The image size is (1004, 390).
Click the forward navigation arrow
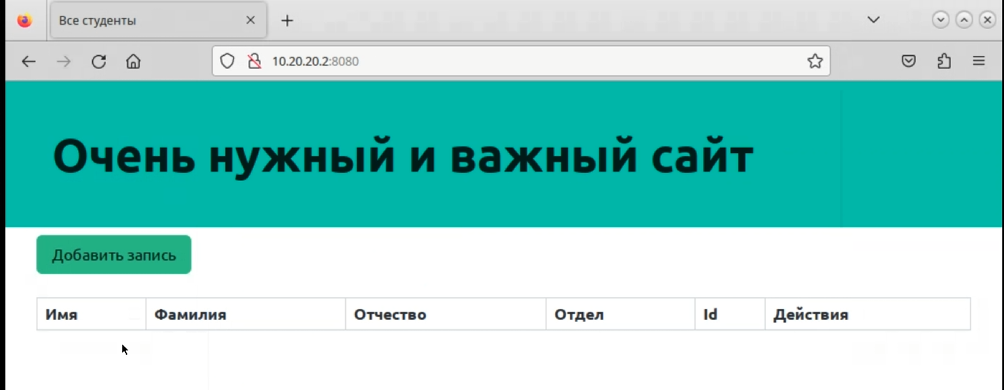[63, 61]
